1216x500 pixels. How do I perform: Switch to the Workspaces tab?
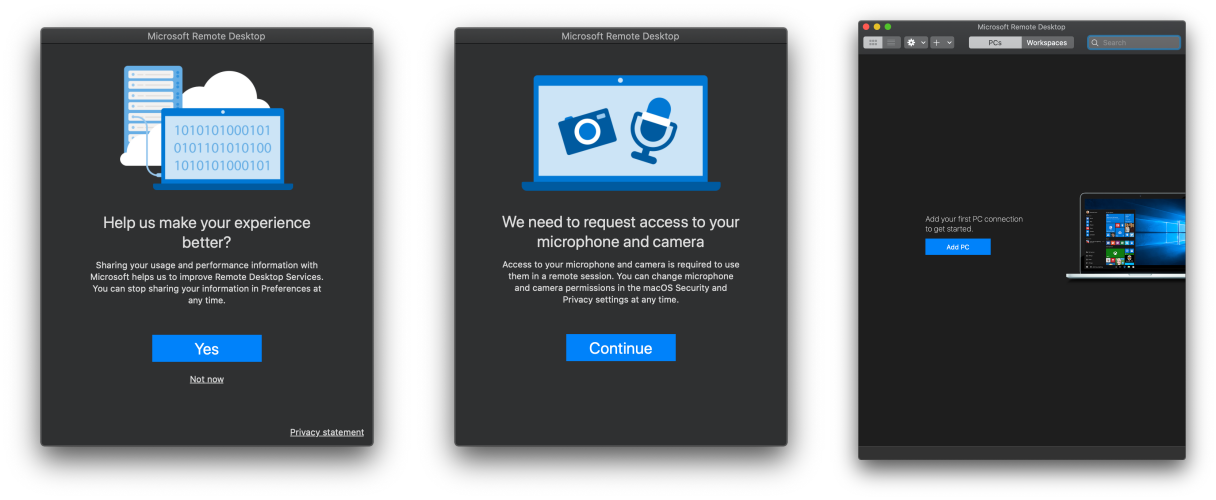(x=1047, y=43)
